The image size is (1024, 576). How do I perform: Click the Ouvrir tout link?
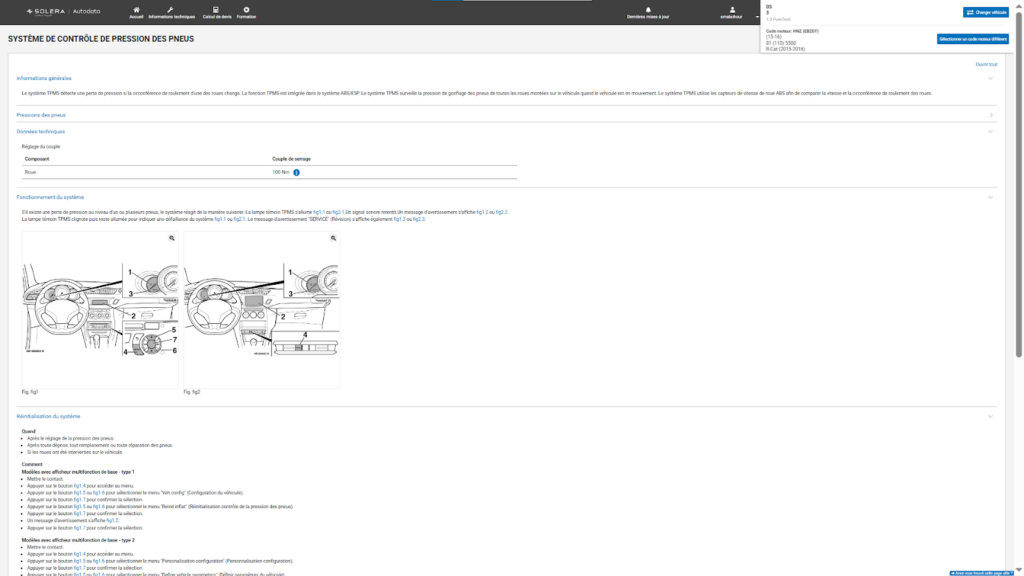(986, 64)
